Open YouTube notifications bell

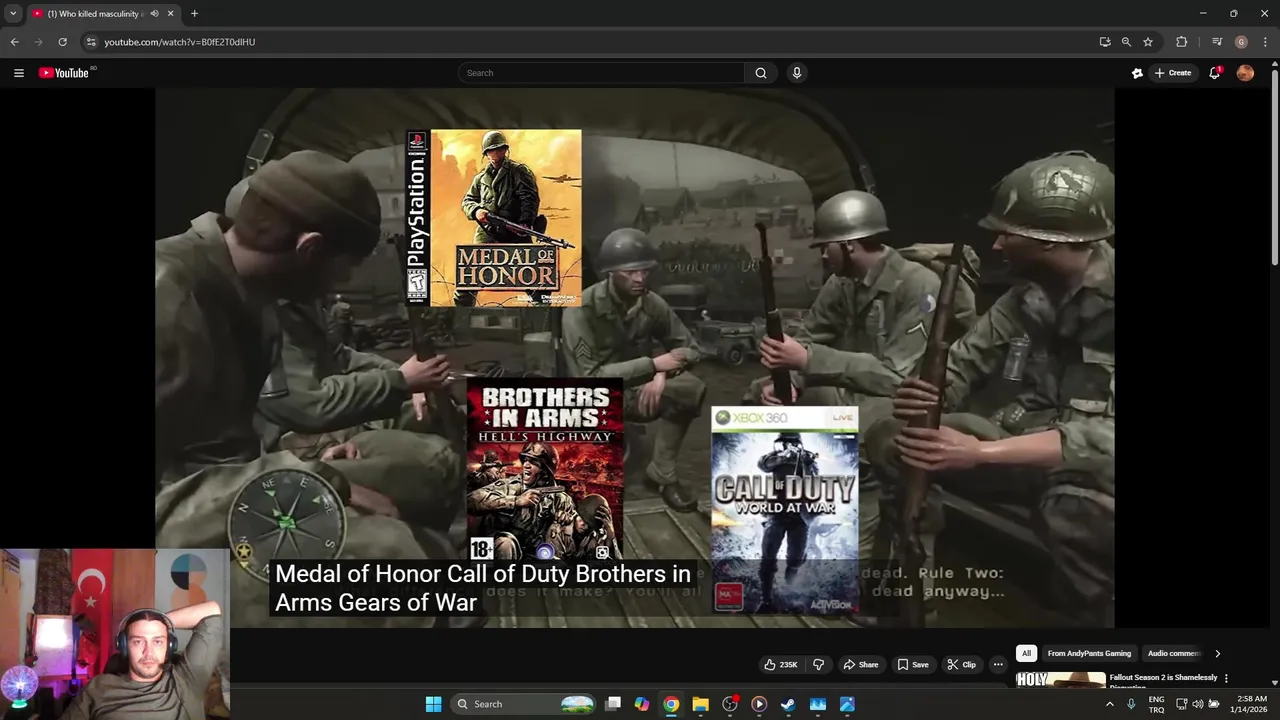pyautogui.click(x=1215, y=73)
